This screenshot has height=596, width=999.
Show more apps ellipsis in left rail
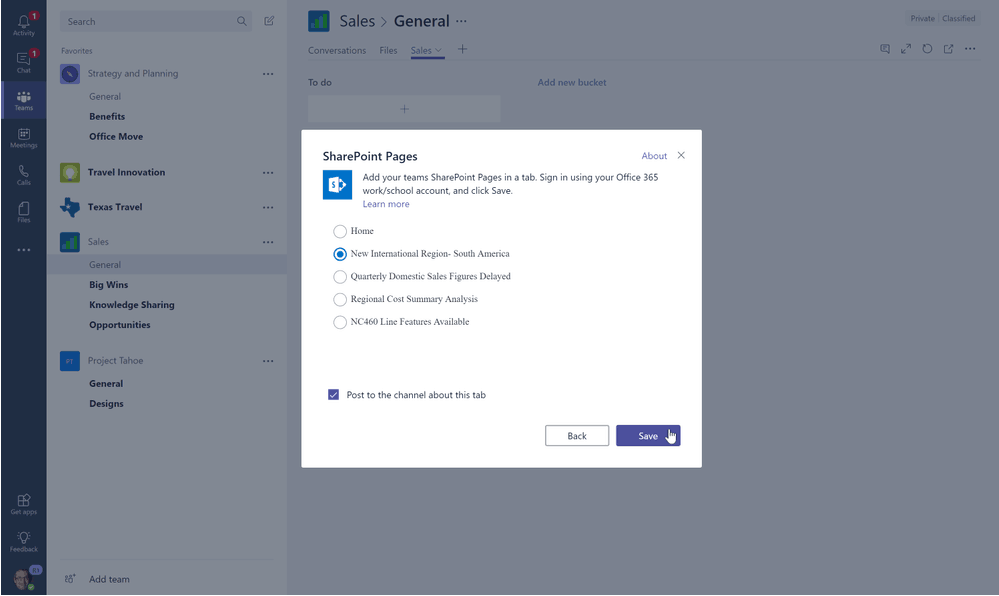pyautogui.click(x=24, y=250)
